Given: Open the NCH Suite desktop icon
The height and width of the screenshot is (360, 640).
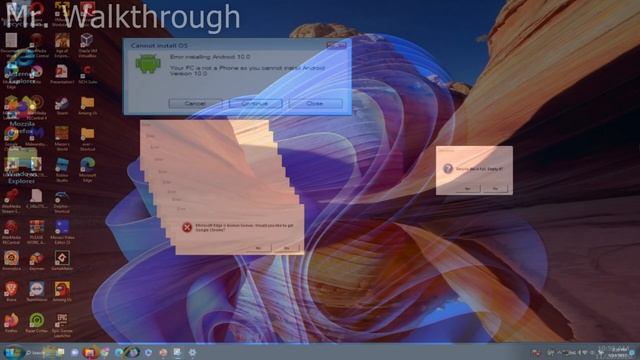Looking at the screenshot, I should pyautogui.click(x=87, y=74).
